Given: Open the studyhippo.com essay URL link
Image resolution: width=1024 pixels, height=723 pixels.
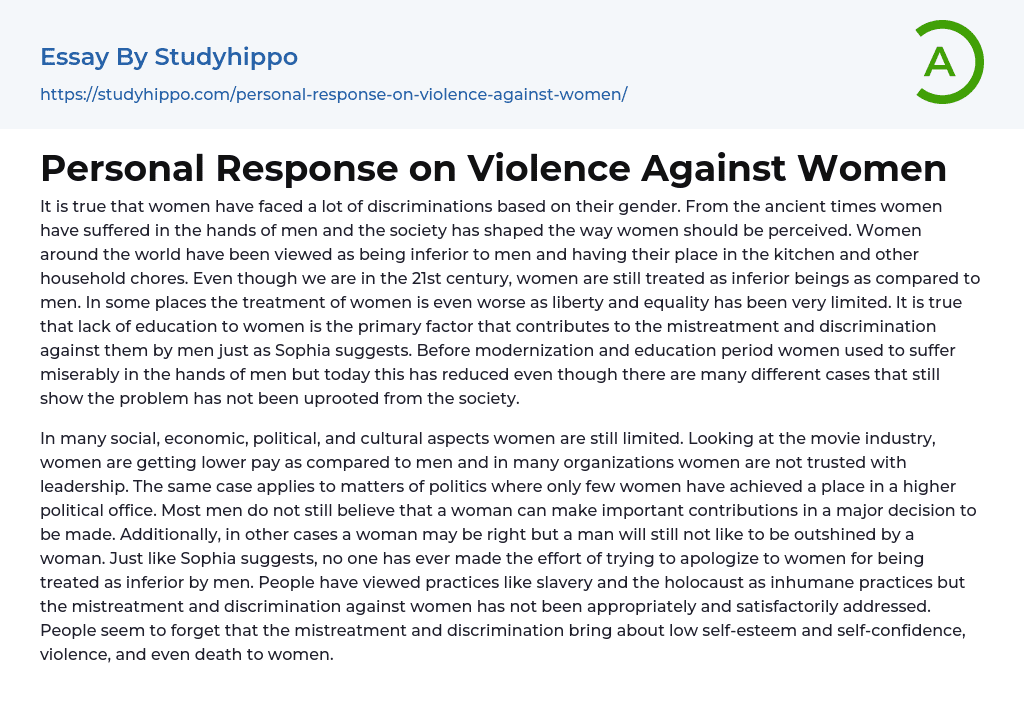Looking at the screenshot, I should pos(333,94).
